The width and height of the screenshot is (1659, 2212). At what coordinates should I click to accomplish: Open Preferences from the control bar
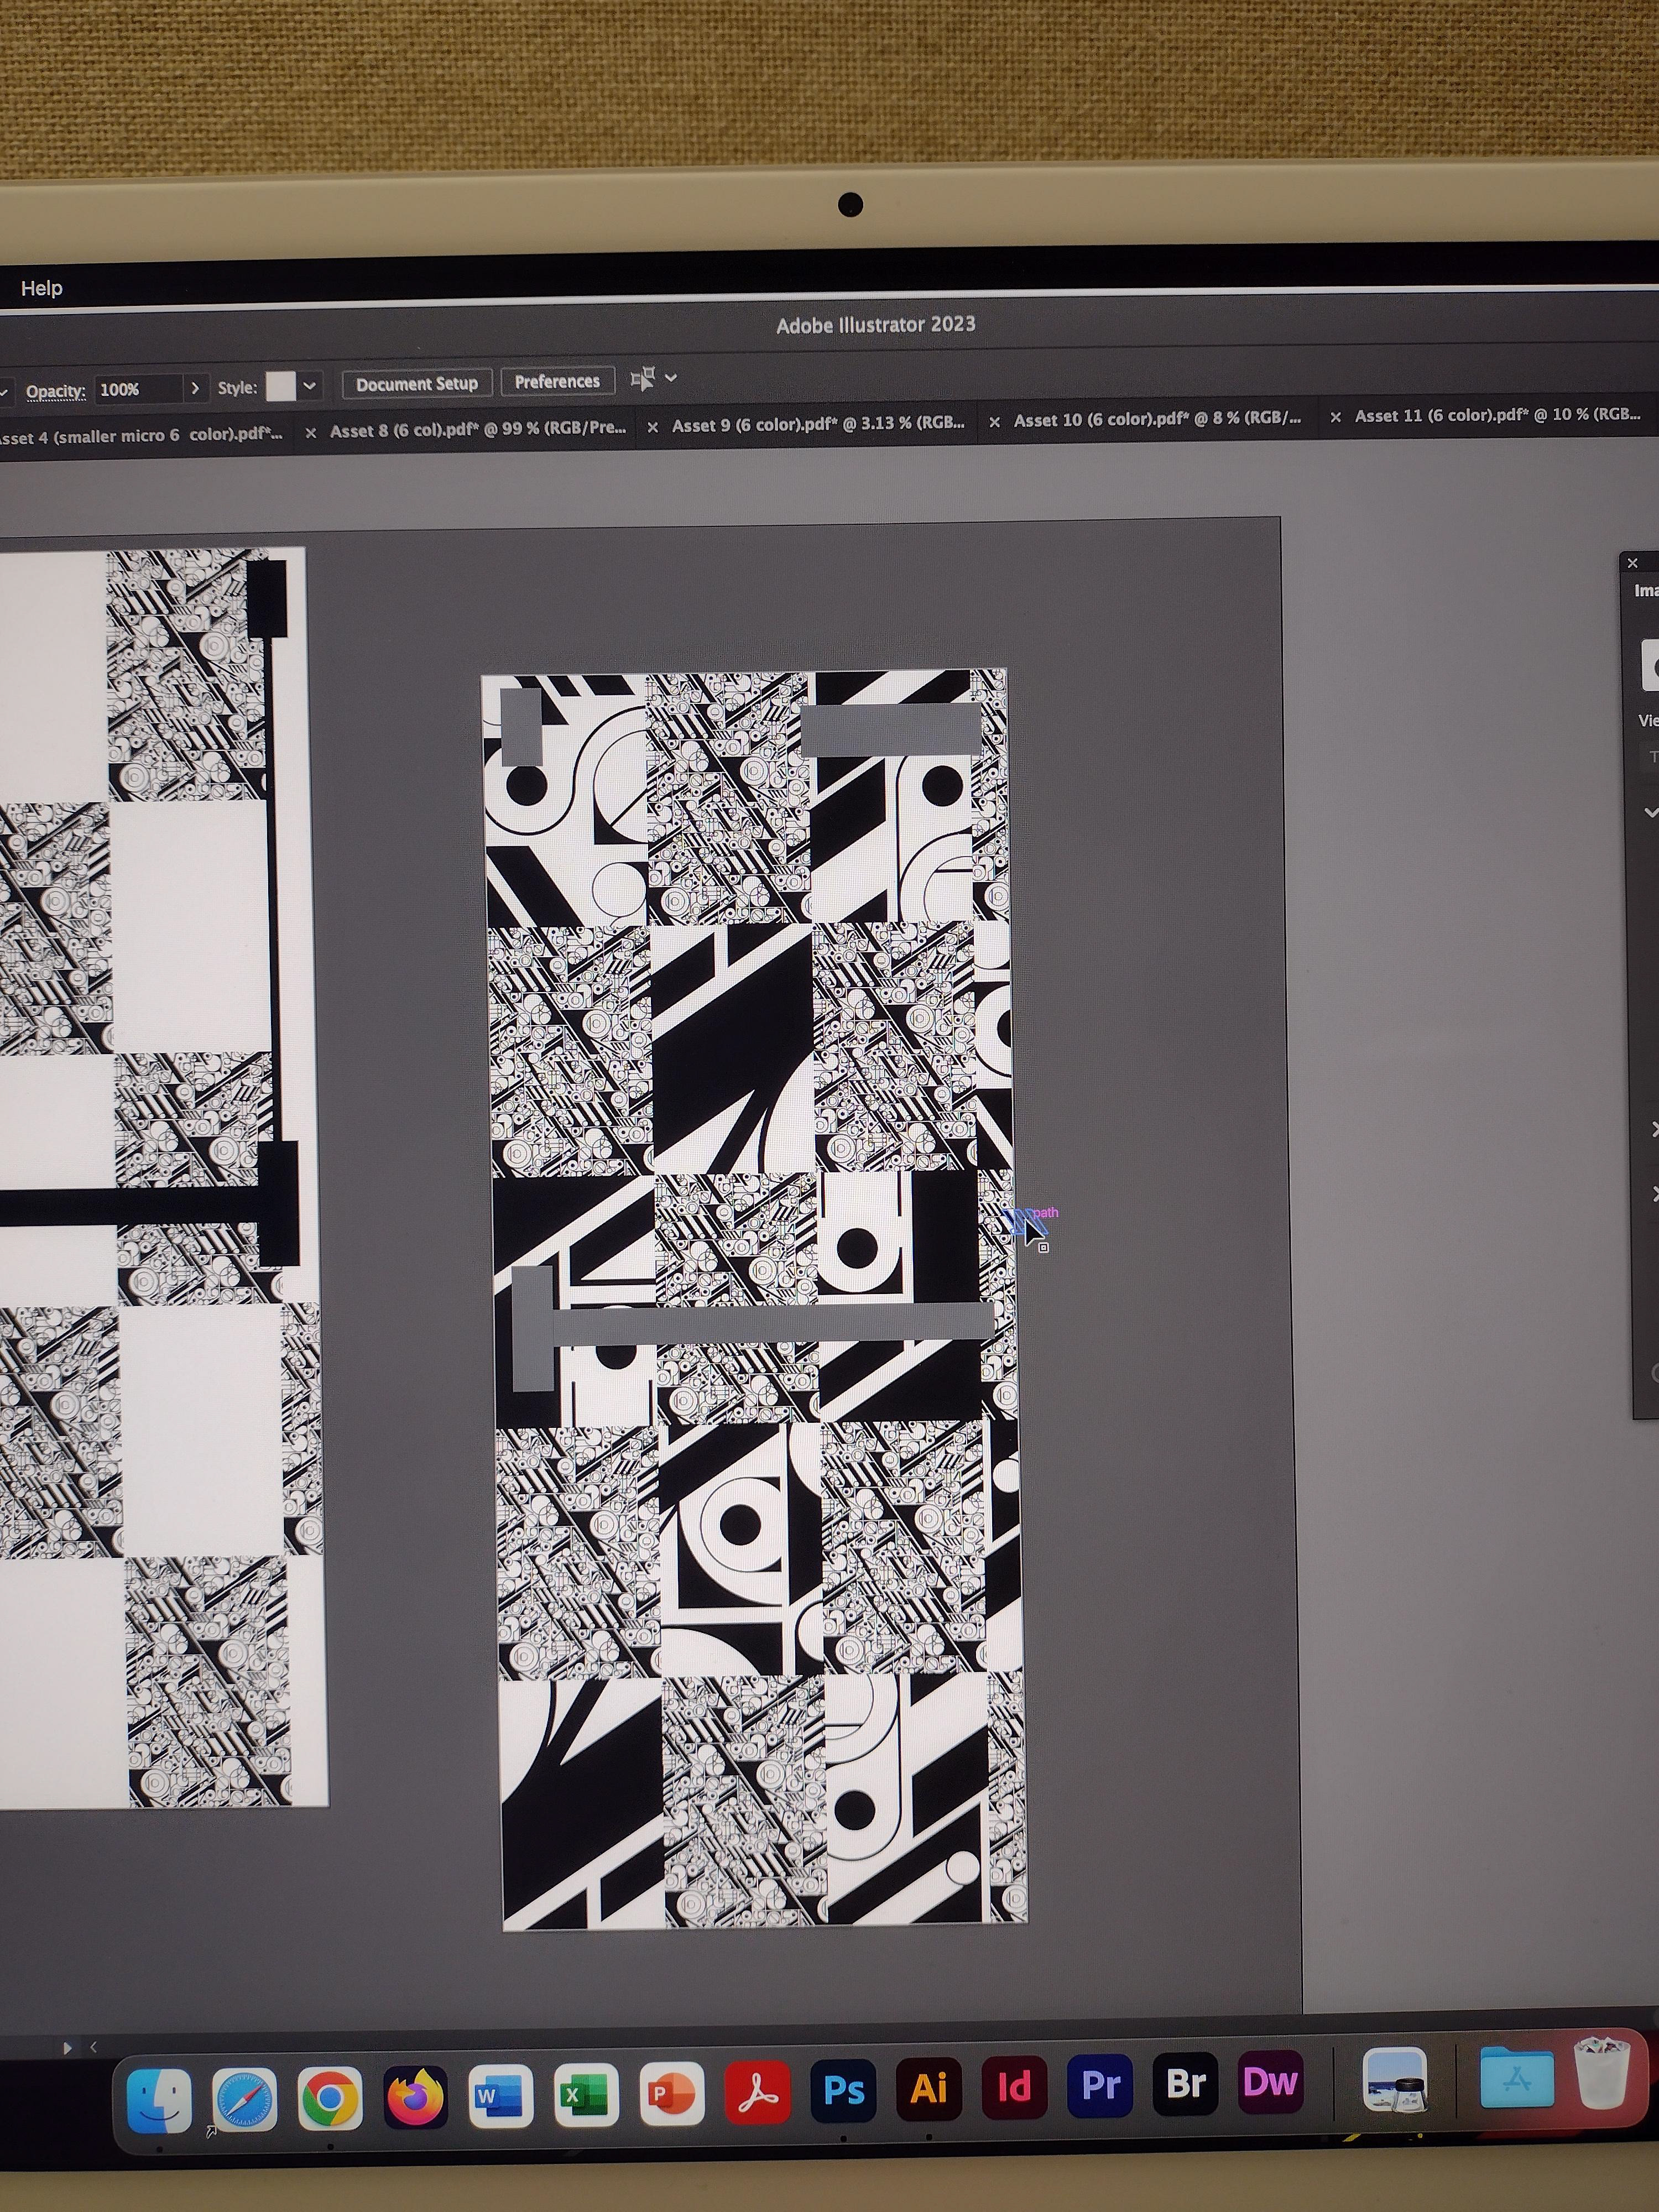557,381
